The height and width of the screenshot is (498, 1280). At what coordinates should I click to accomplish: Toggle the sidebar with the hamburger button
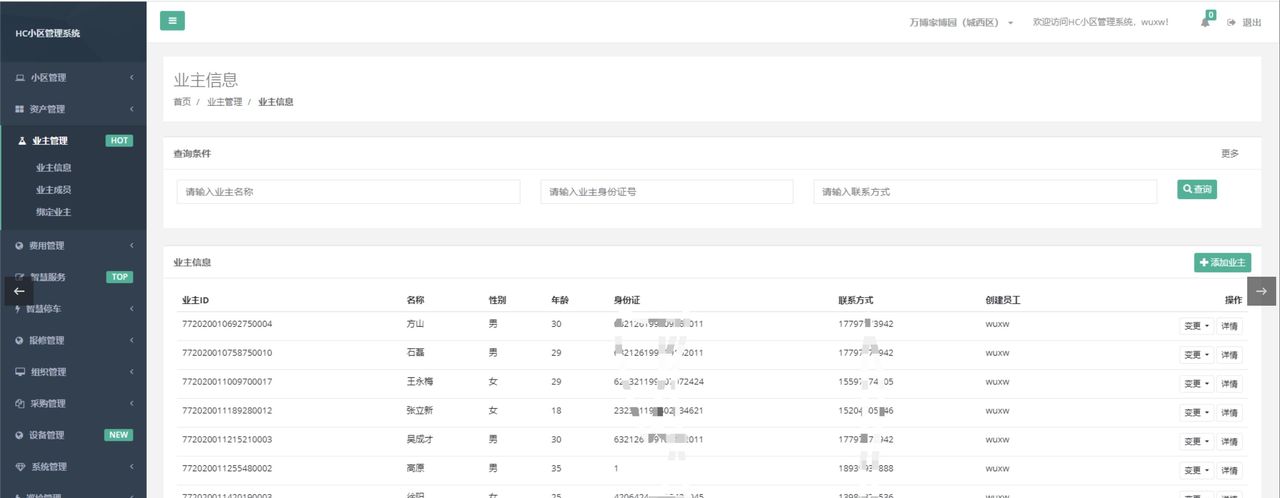172,21
